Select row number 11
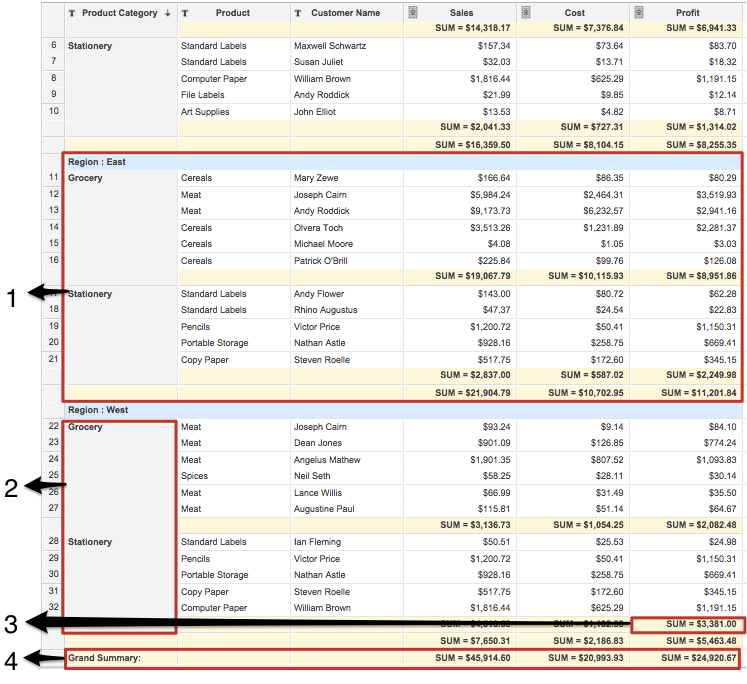 pos(52,178)
